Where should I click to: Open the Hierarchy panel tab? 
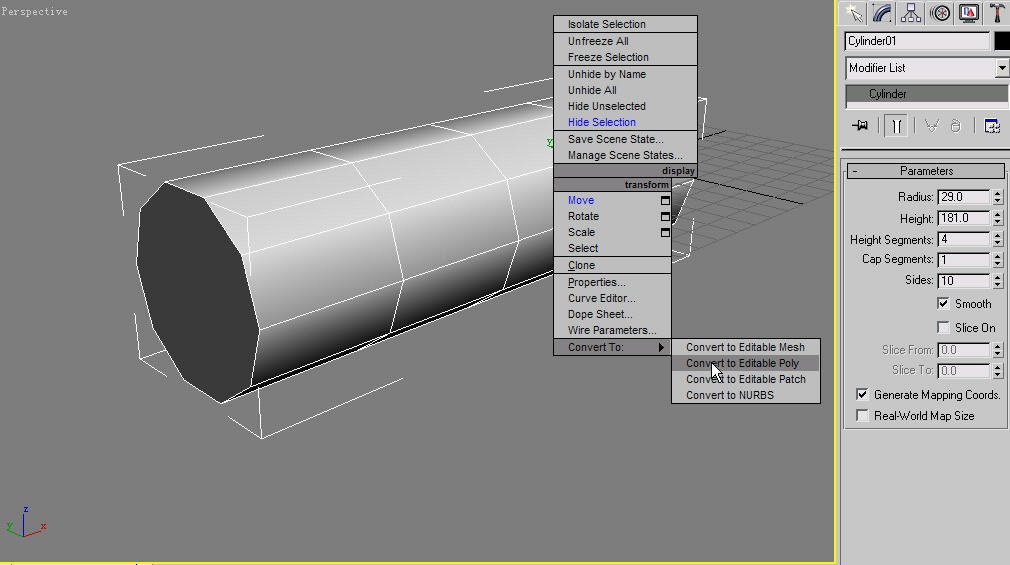[911, 13]
